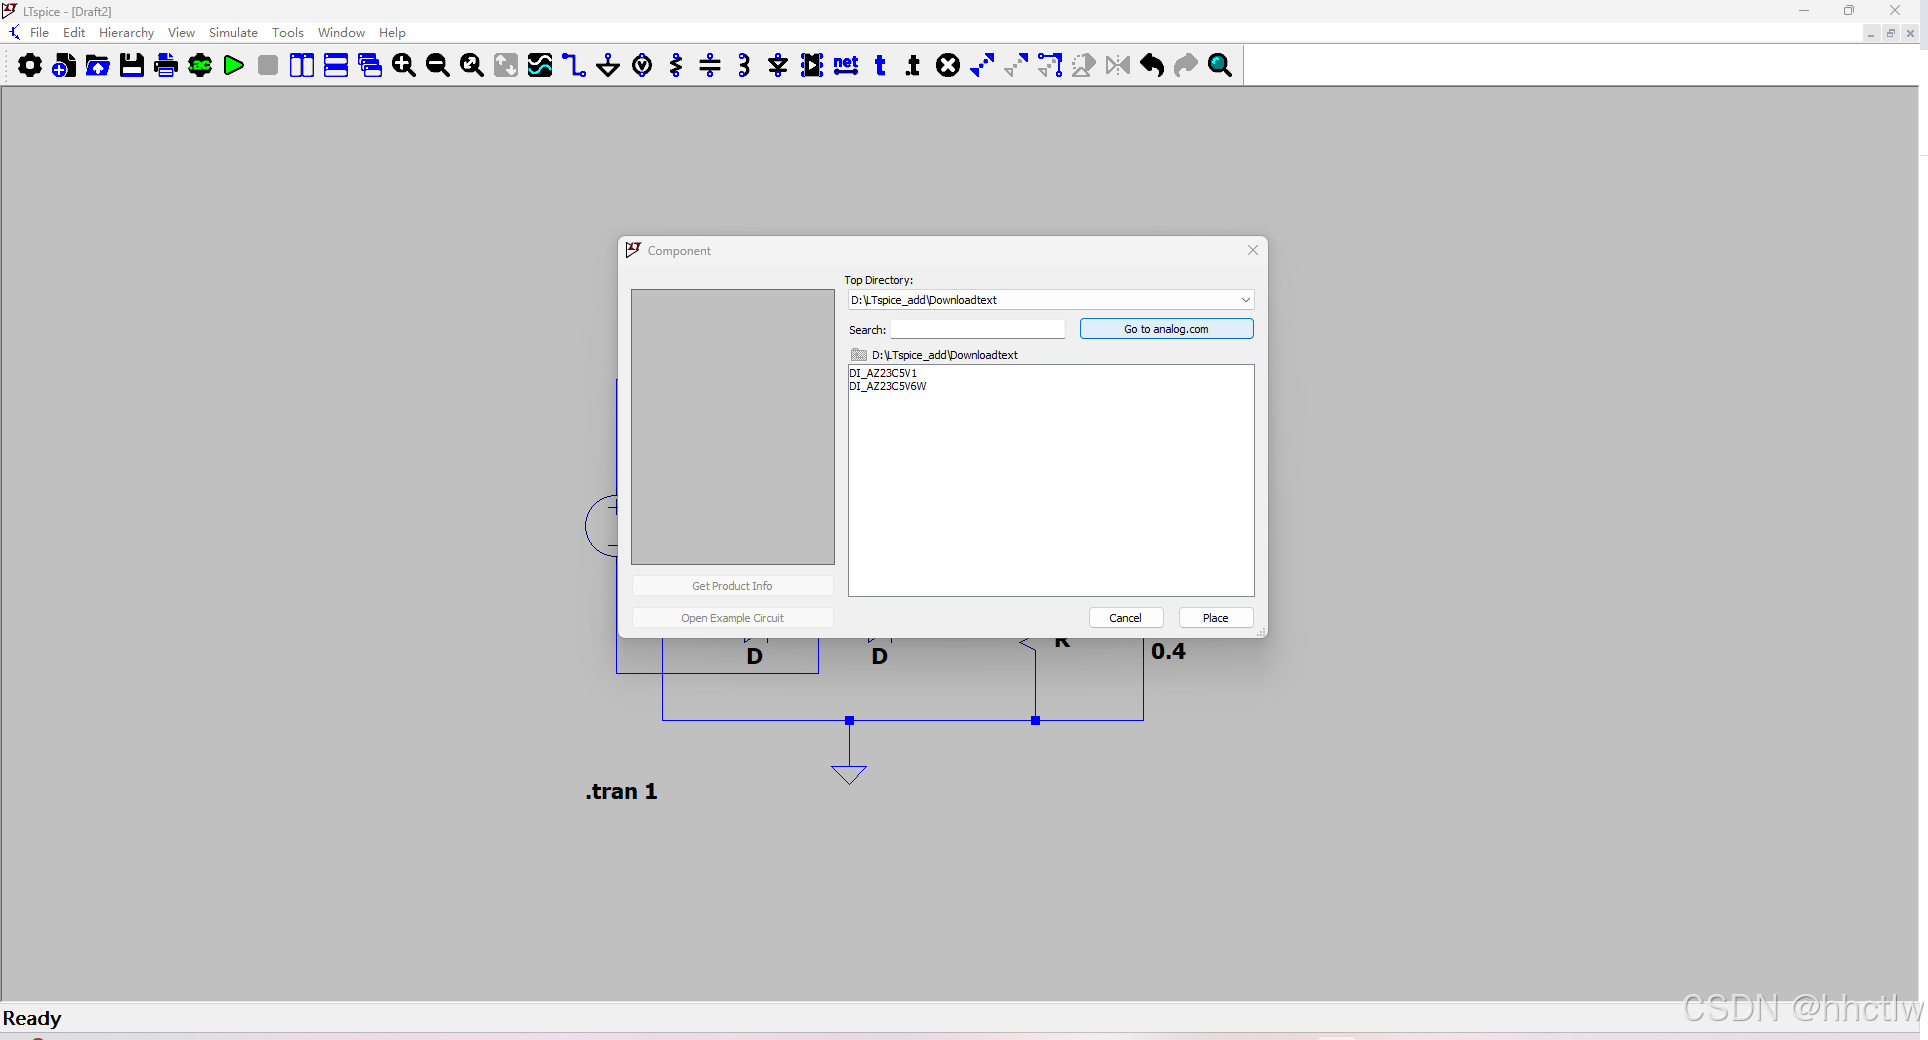Minimize the inner Draft2 document window
This screenshot has height=1040, width=1928.
tap(1871, 33)
